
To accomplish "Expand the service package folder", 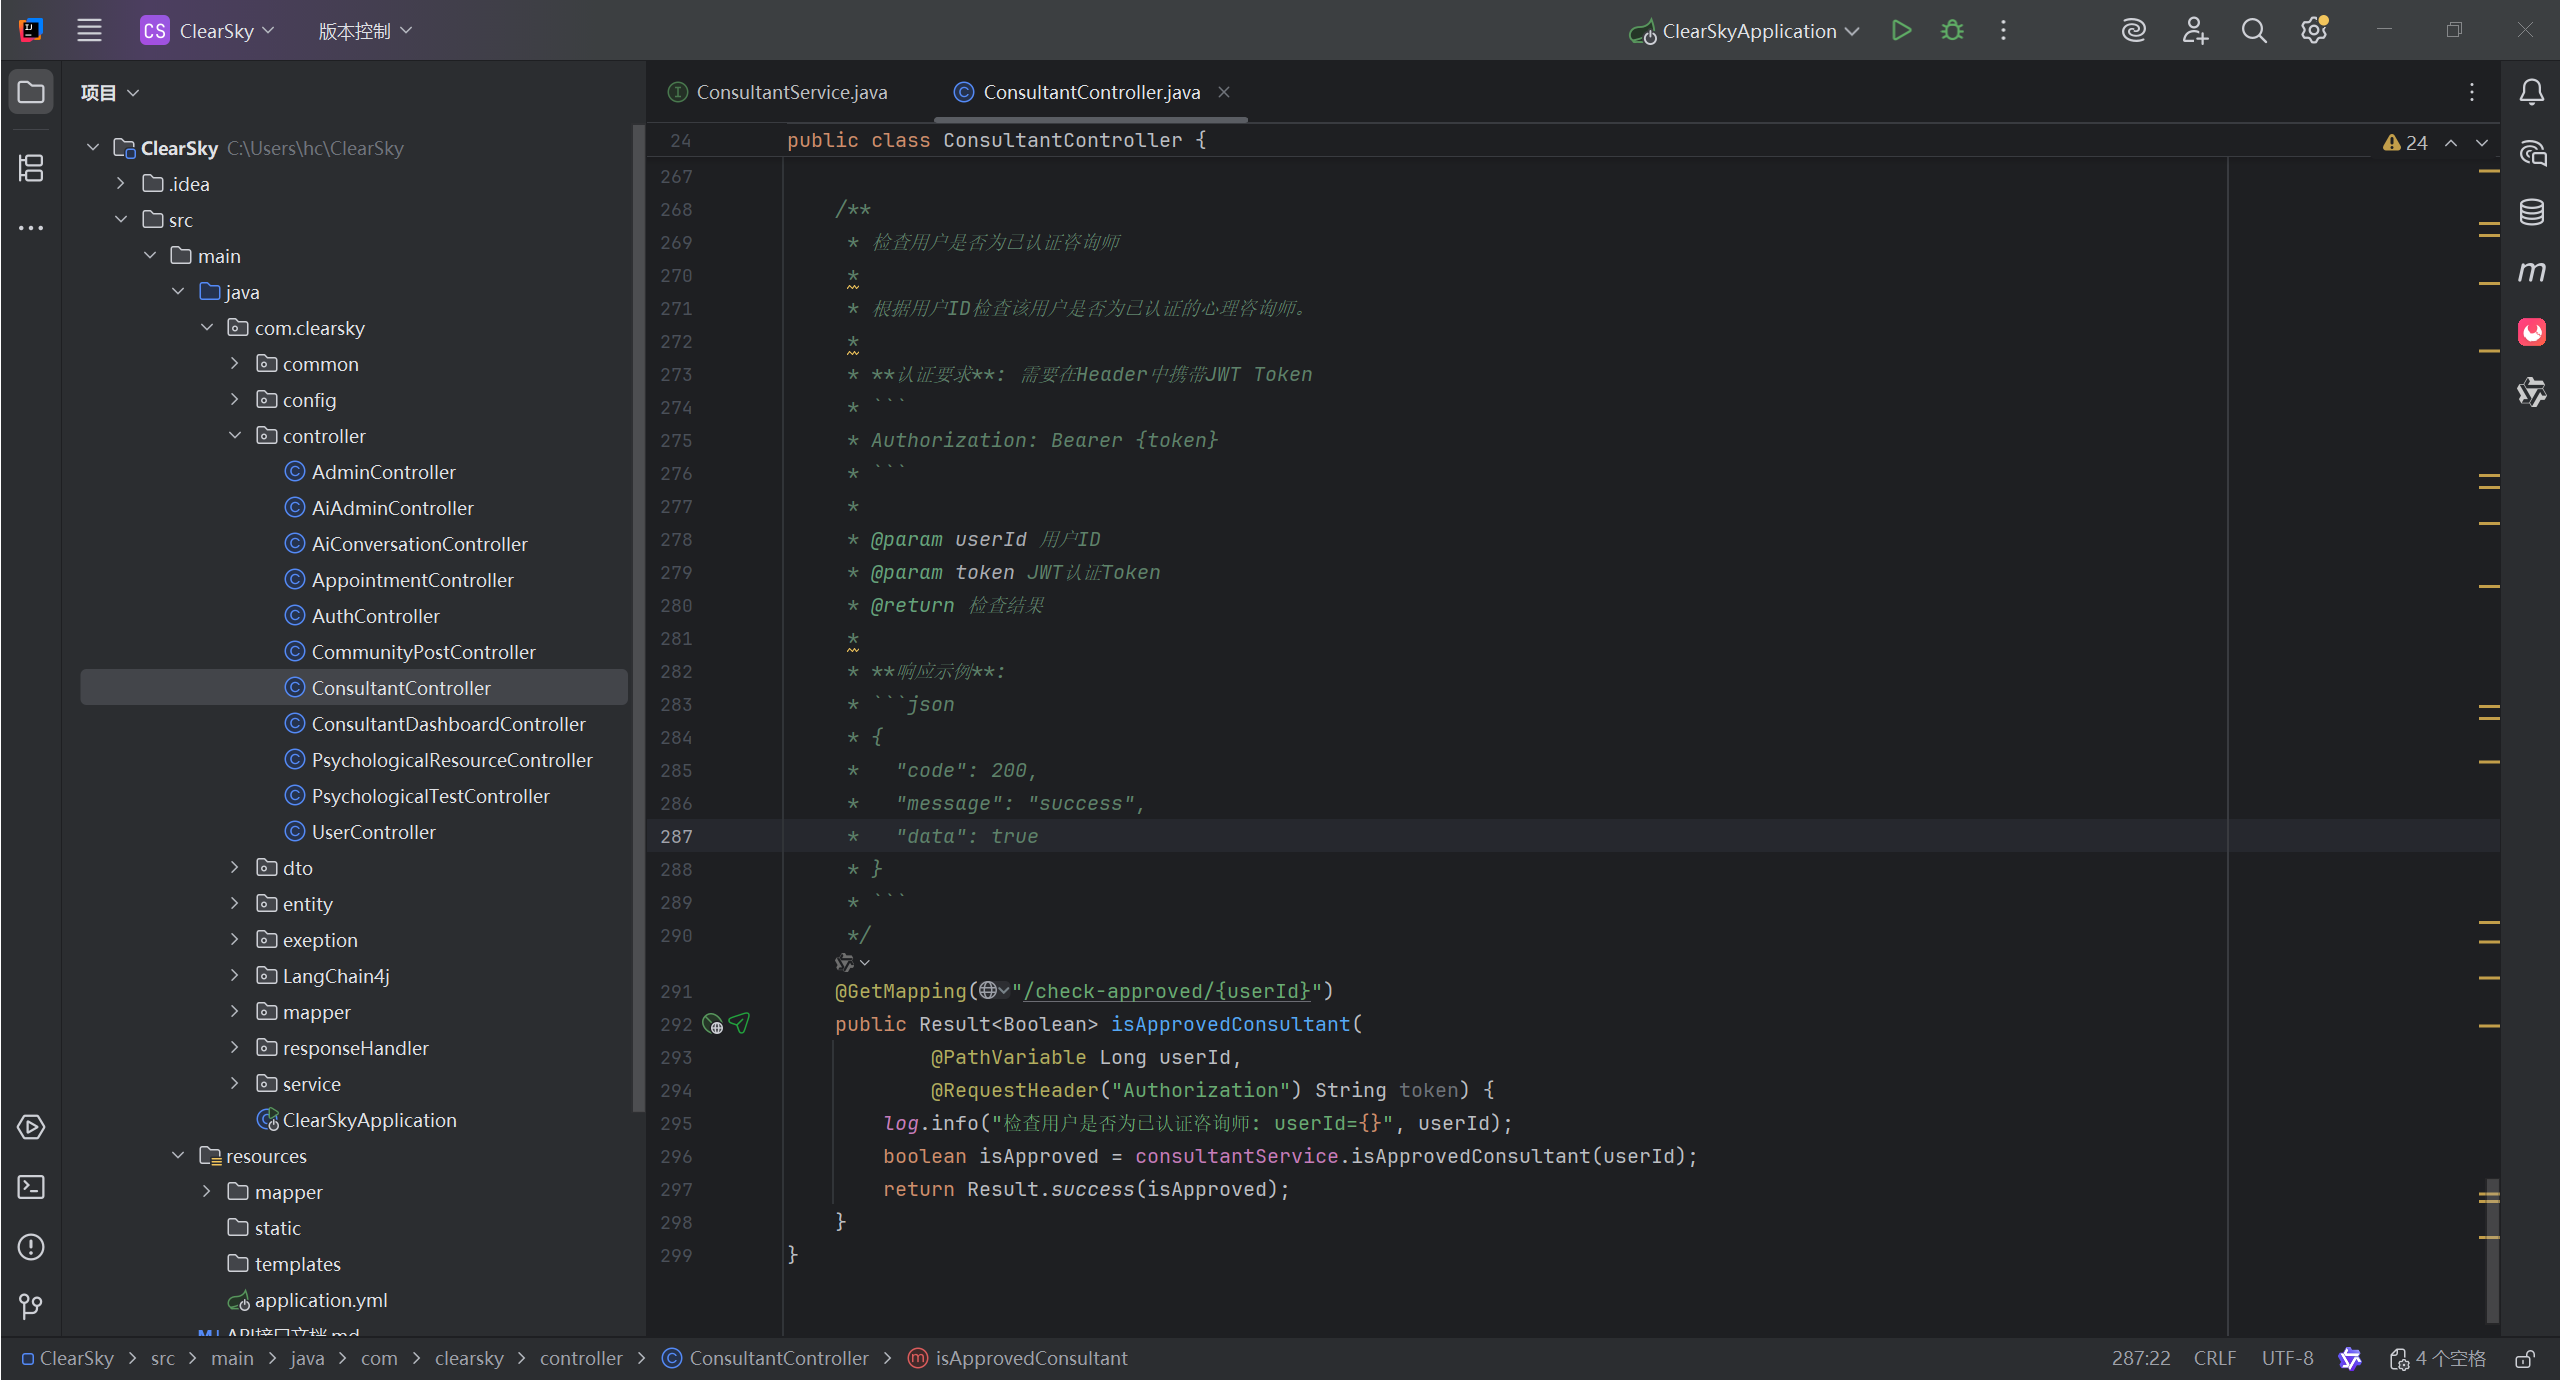I will (235, 1084).
